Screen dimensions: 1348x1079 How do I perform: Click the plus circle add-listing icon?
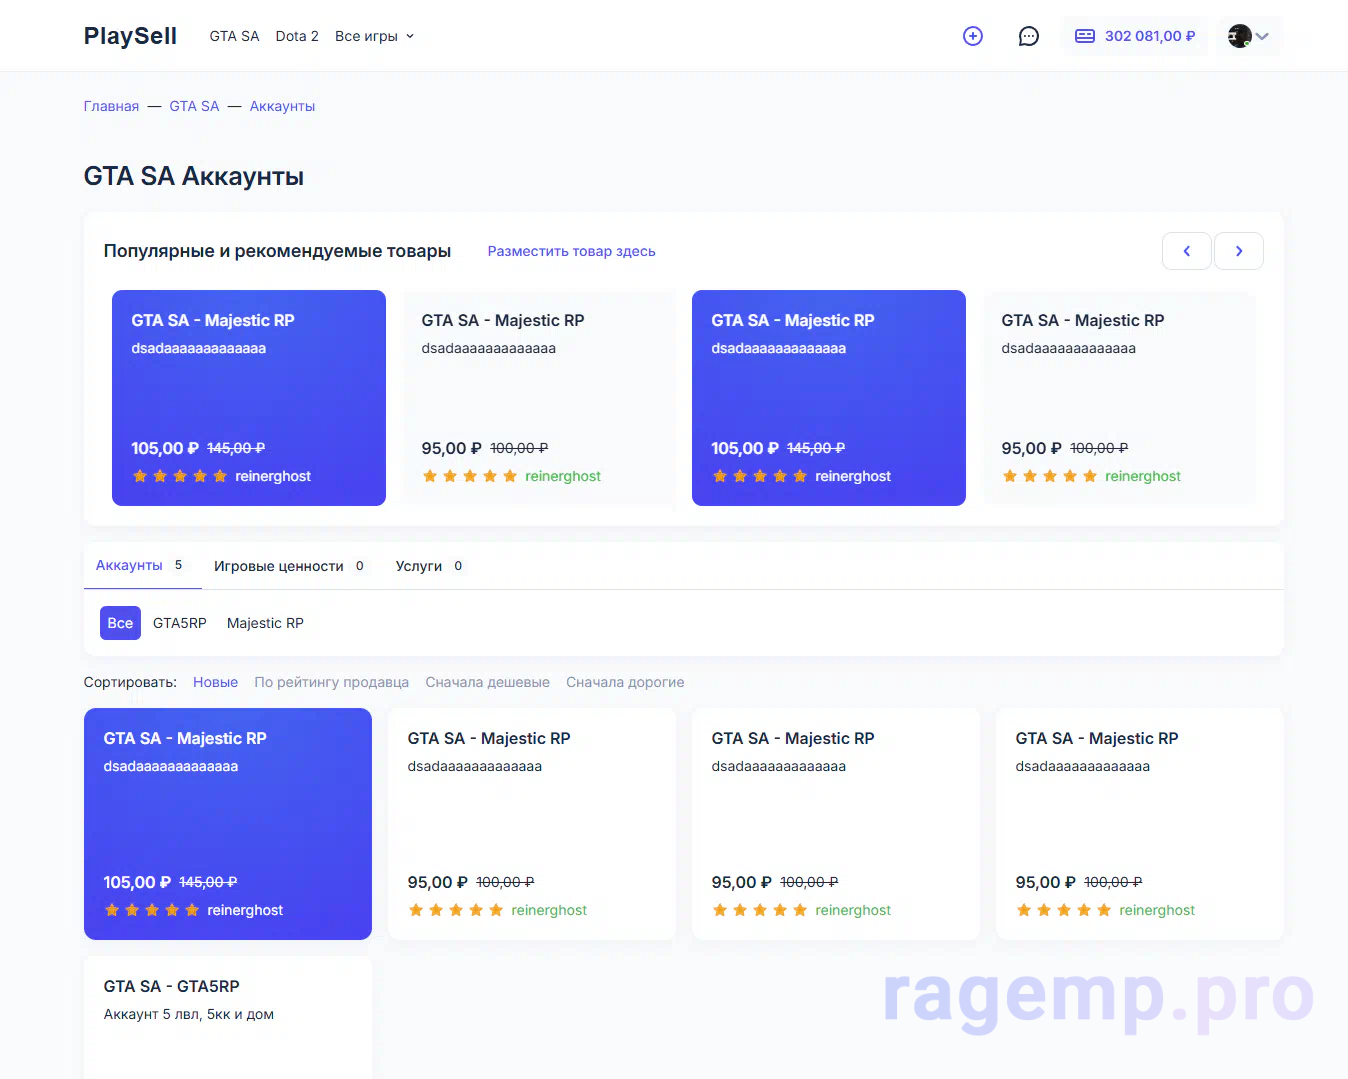click(x=972, y=36)
